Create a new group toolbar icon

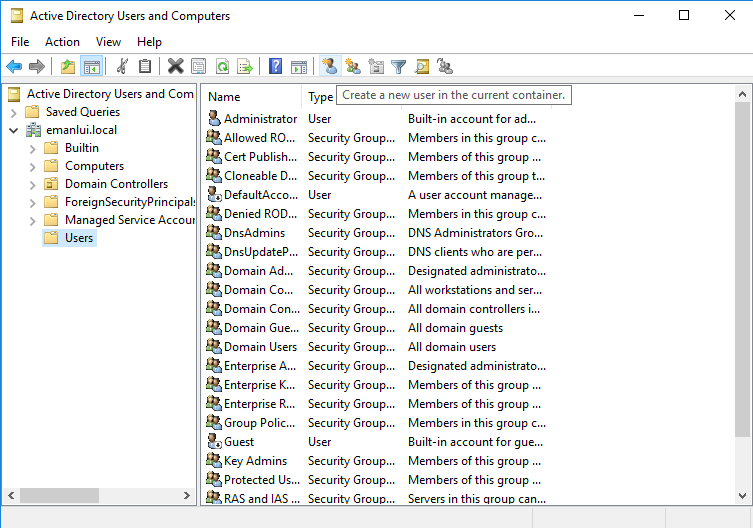352,67
